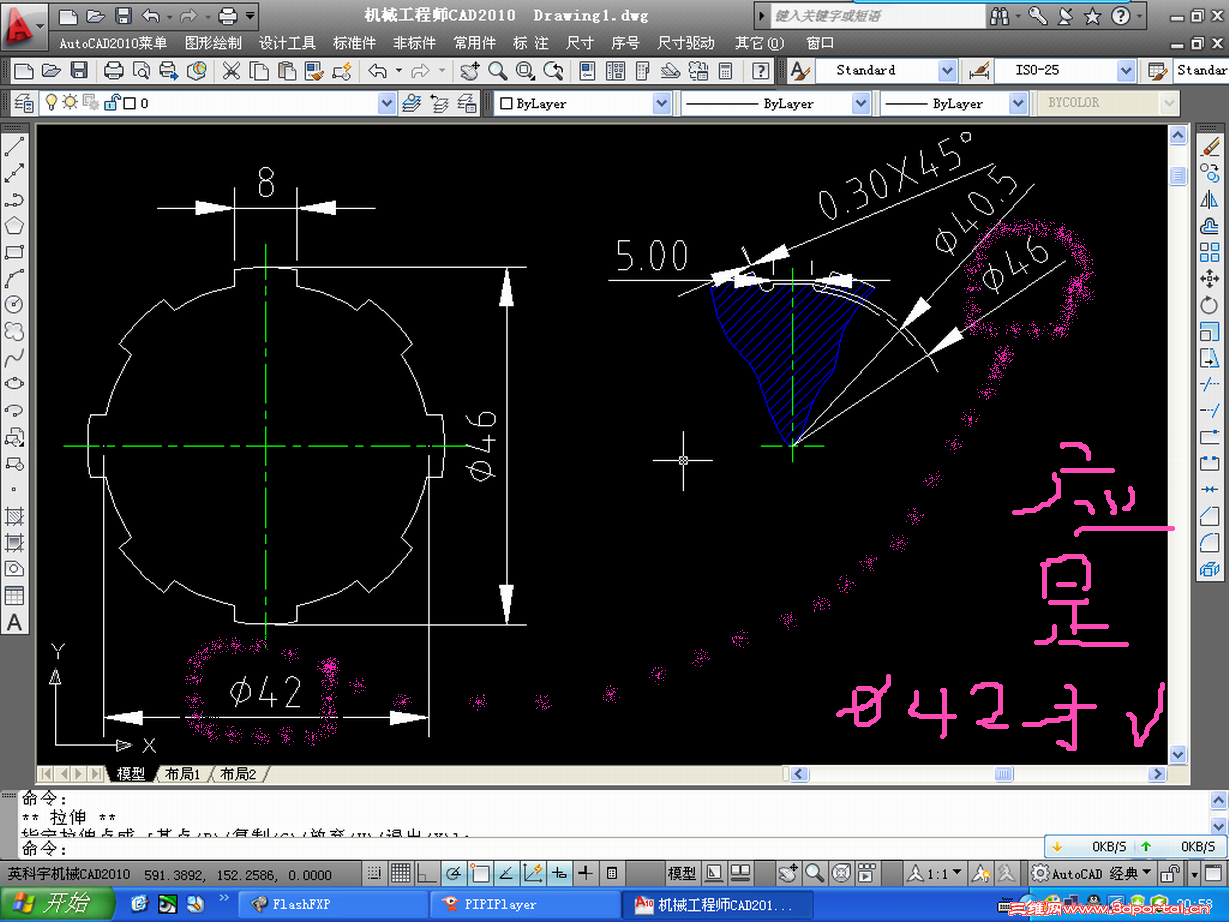Image resolution: width=1229 pixels, height=922 pixels.
Task: Open the 标准件 menu
Action: pos(354,43)
